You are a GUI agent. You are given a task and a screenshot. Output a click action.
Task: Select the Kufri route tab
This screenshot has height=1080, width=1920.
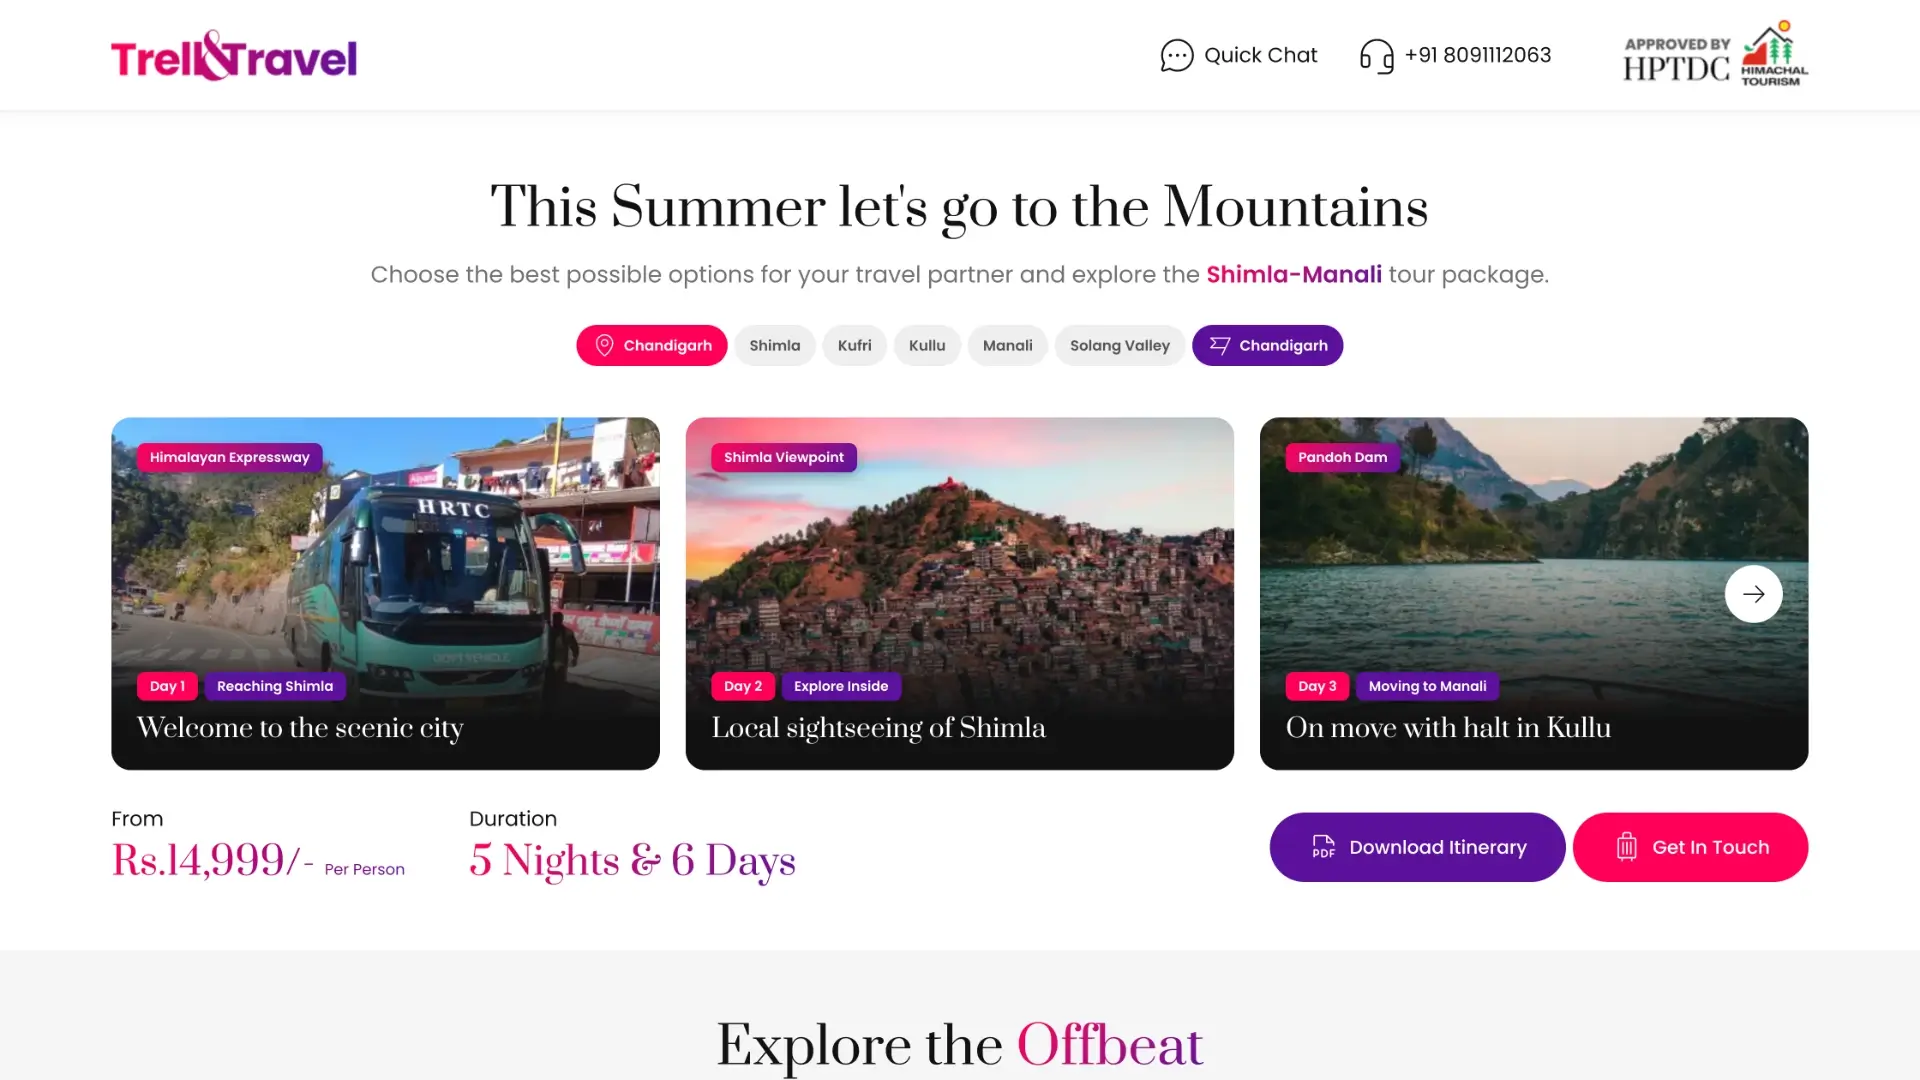pos(854,345)
